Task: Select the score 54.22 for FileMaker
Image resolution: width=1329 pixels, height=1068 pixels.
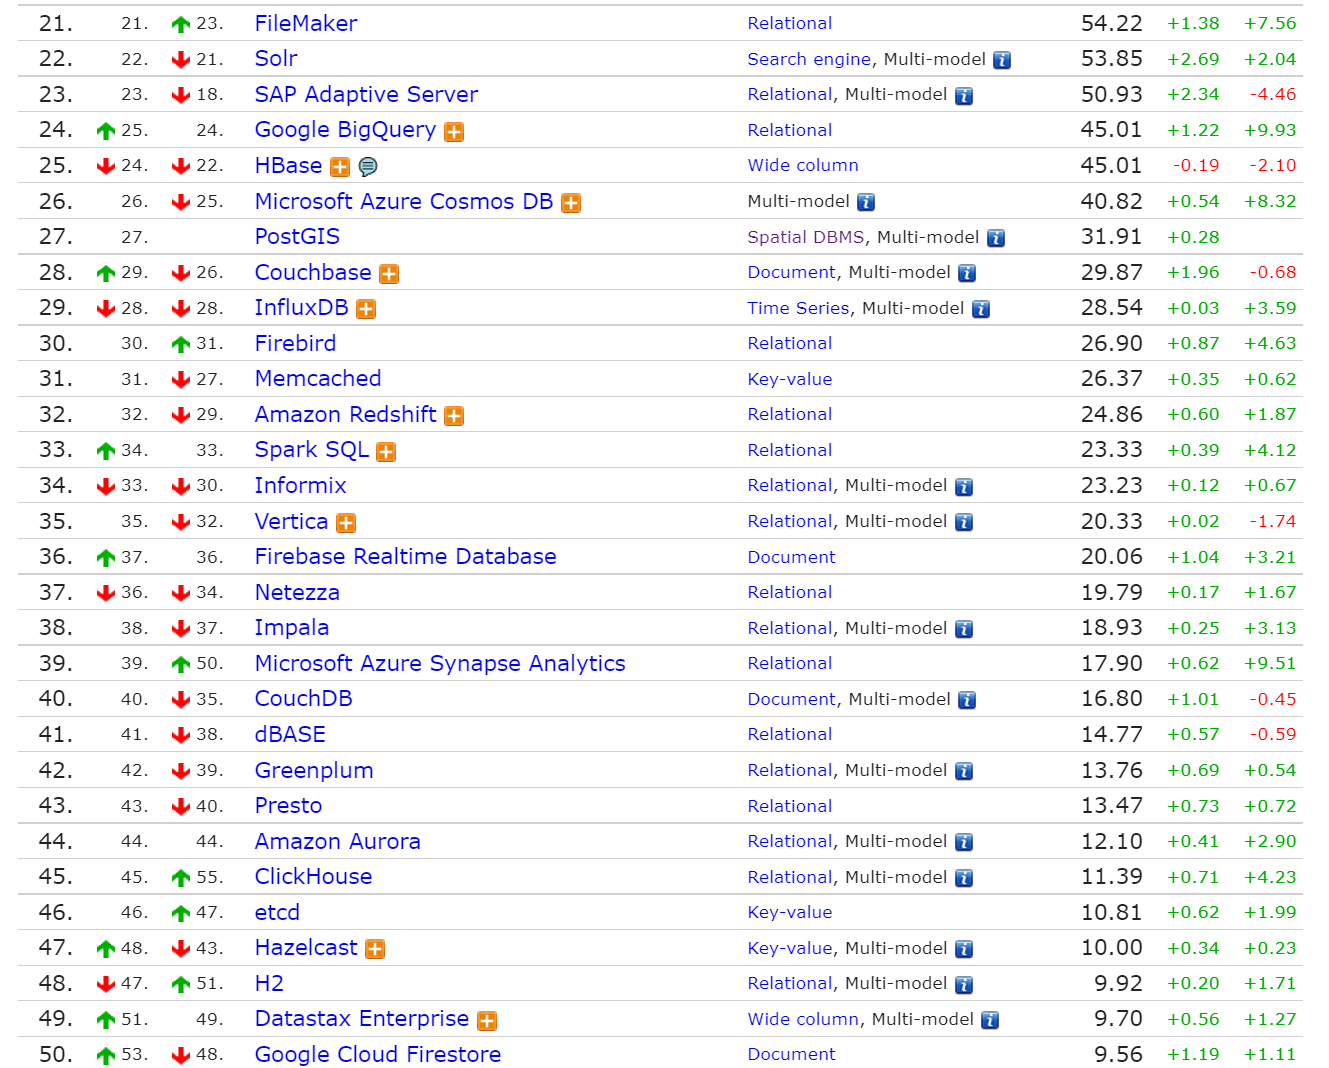Action: click(1111, 23)
